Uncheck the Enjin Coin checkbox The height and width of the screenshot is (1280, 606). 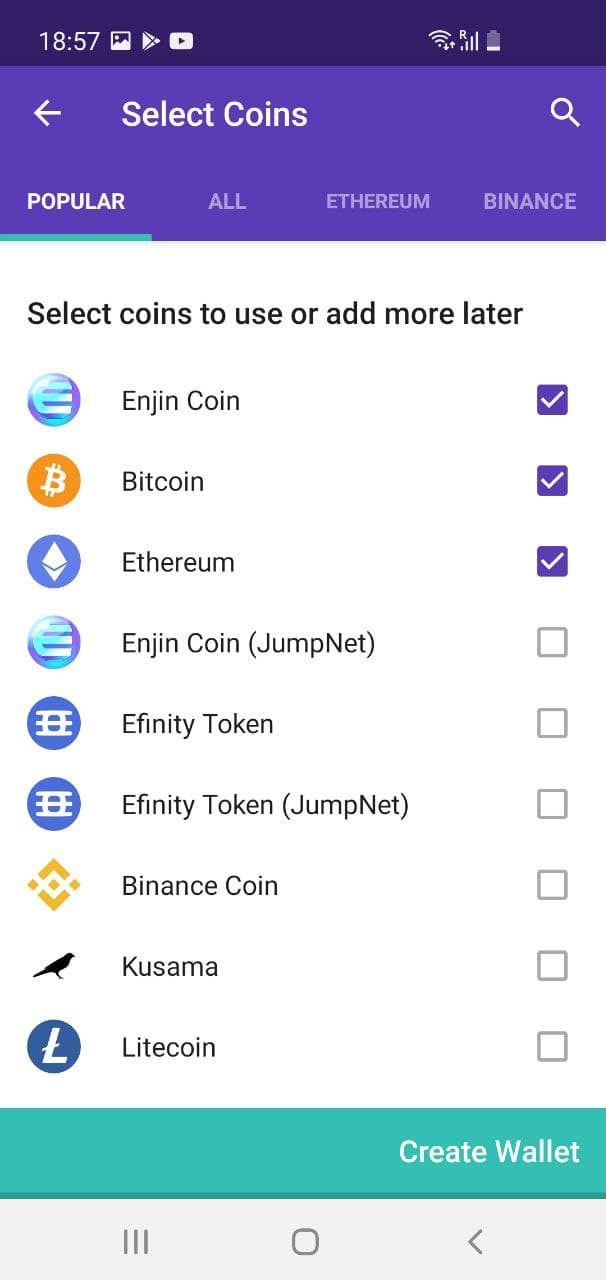coord(552,401)
